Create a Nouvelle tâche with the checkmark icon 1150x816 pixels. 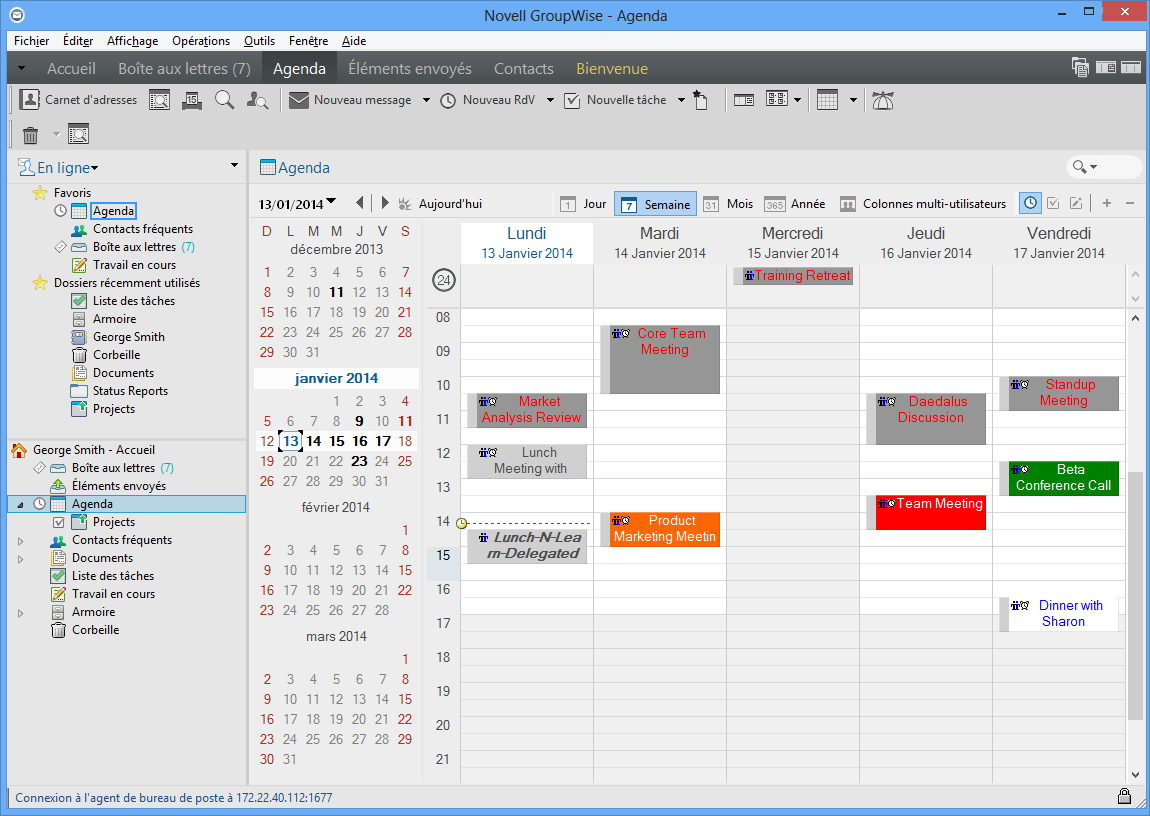tap(572, 99)
